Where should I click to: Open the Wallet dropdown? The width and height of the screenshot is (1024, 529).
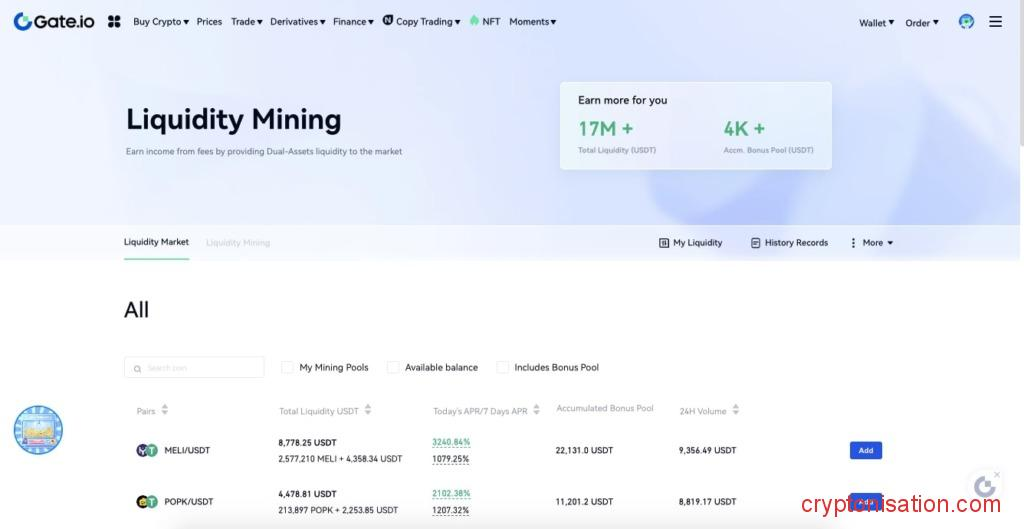(x=876, y=23)
